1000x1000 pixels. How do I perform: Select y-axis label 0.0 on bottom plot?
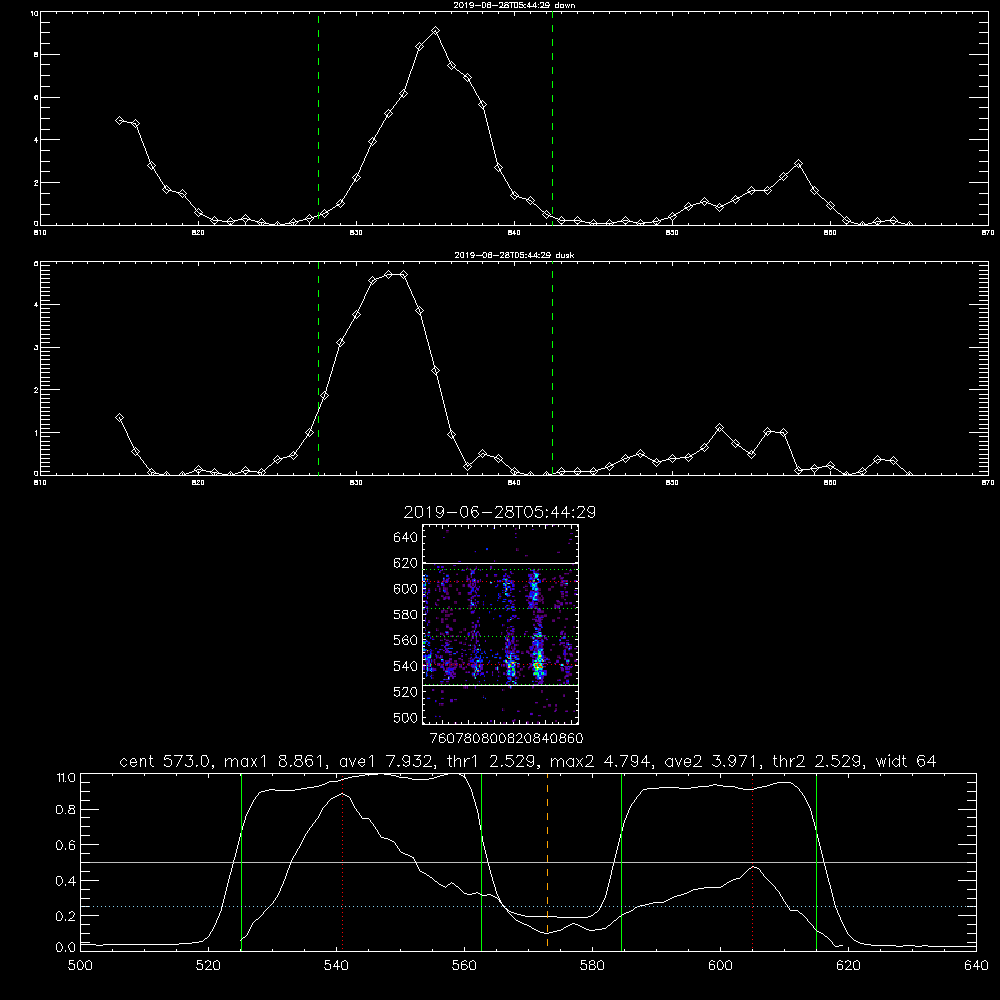66,948
